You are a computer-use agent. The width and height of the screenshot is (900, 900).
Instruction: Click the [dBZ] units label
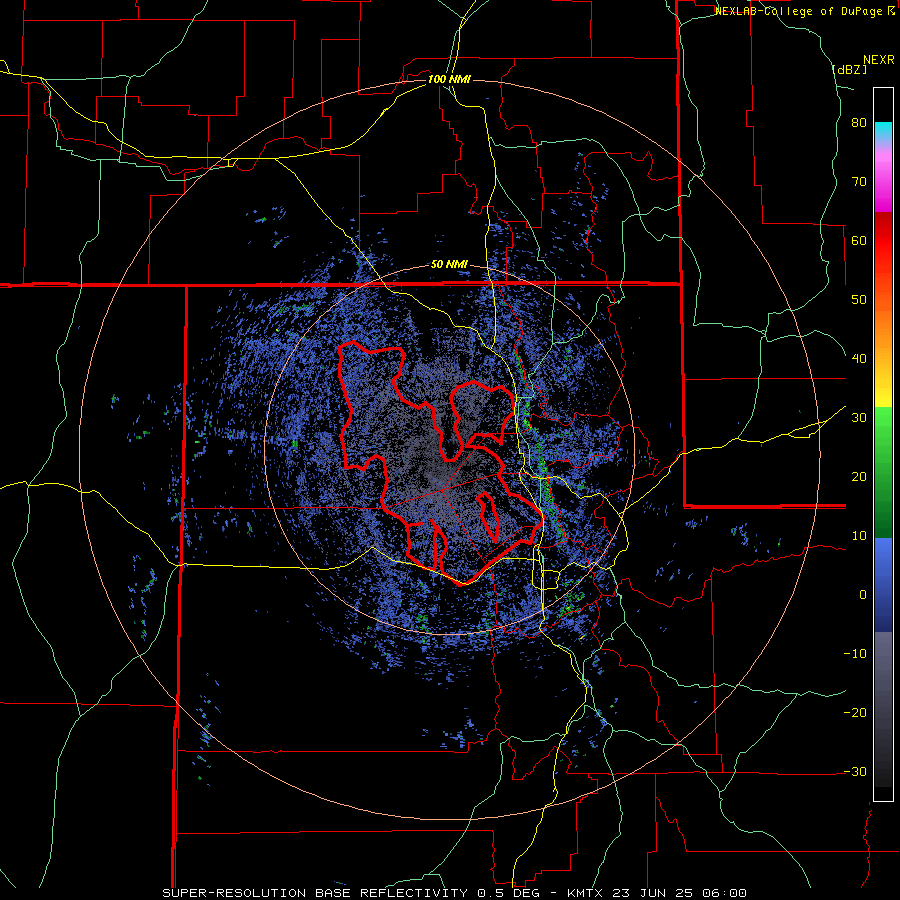[849, 69]
